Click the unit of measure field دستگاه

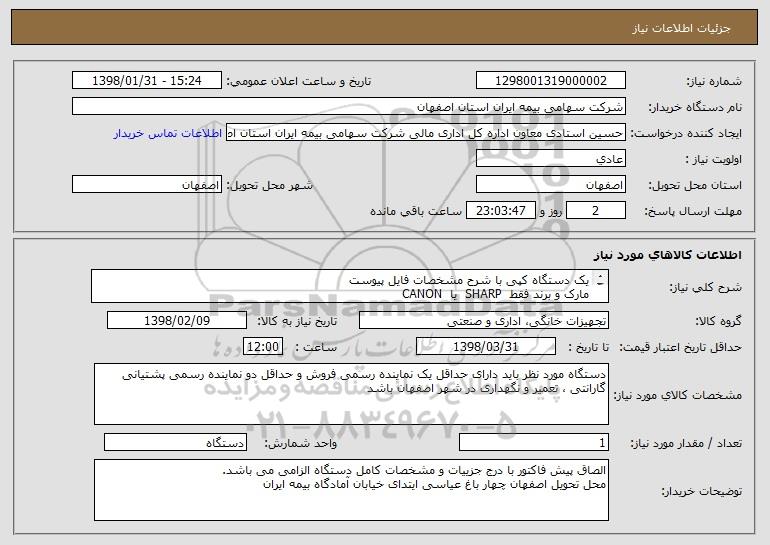(x=175, y=443)
